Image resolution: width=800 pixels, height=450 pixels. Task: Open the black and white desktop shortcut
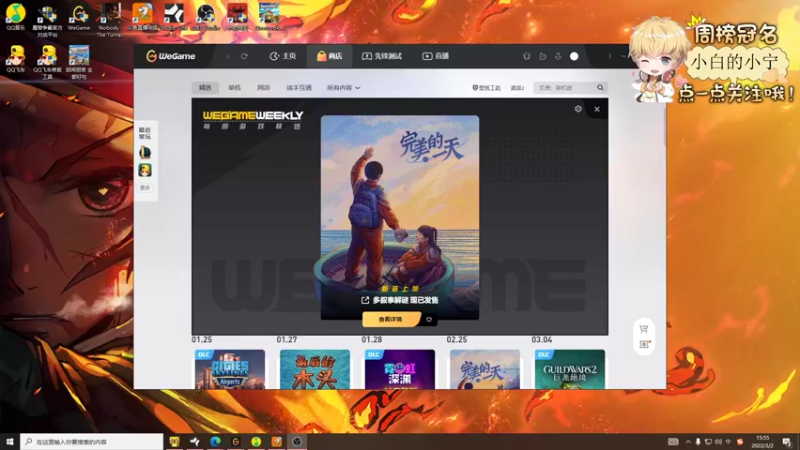(174, 17)
